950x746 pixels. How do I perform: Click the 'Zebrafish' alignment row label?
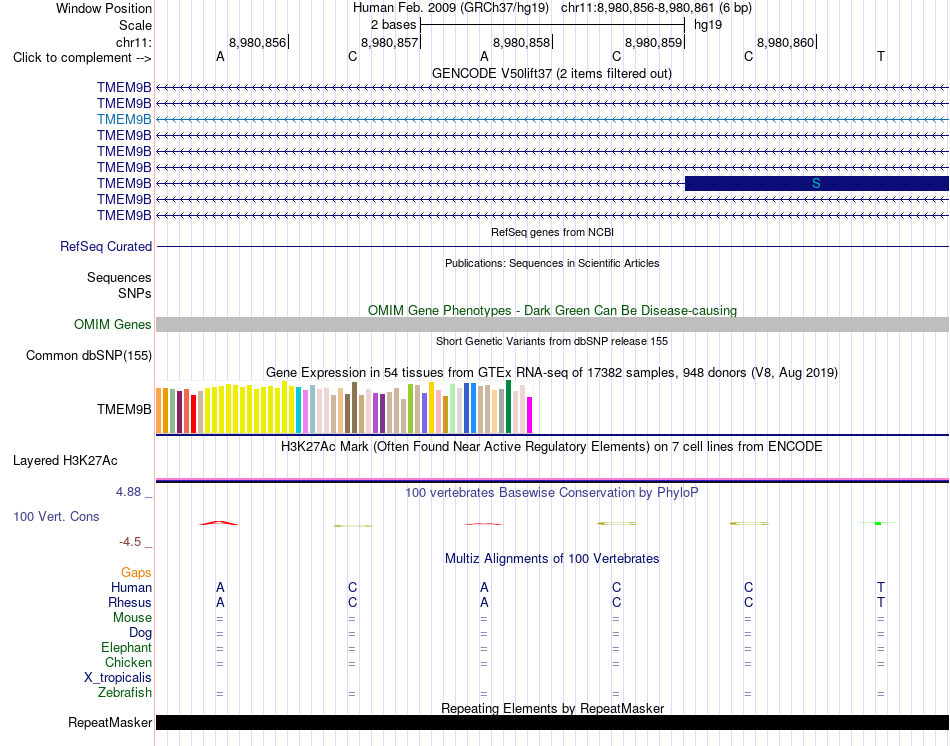pyautogui.click(x=125, y=693)
